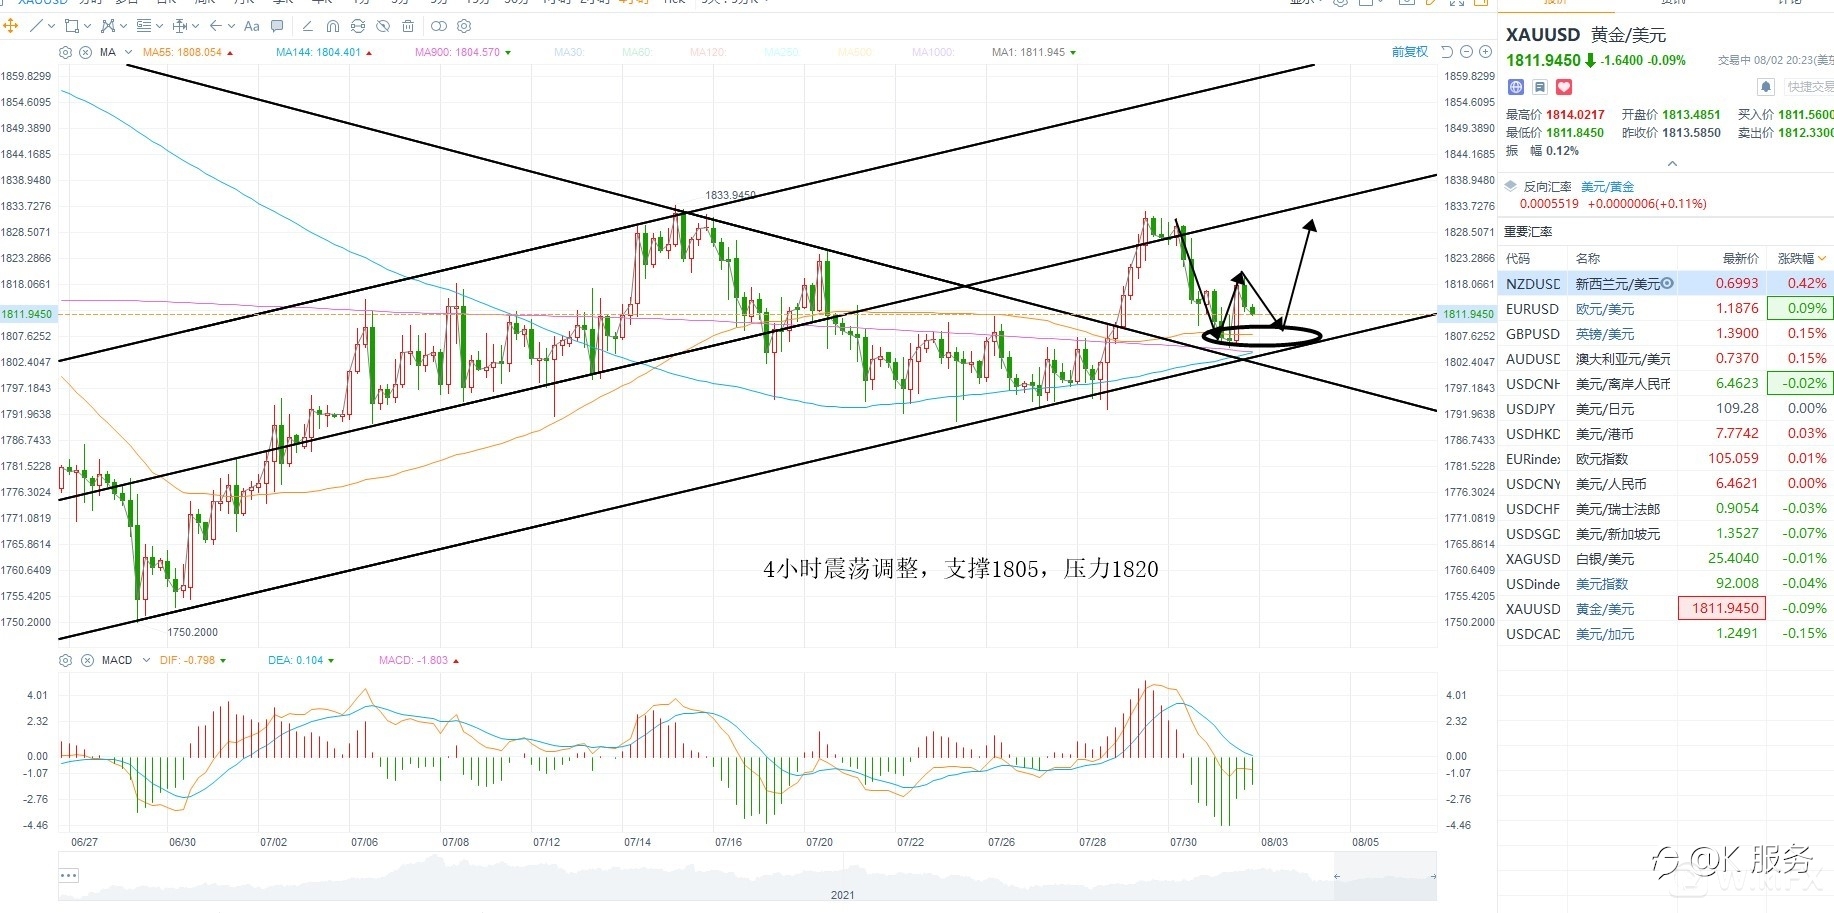Click the highlighted XAUUSD price 1811.9450 cell
The height and width of the screenshot is (913, 1834).
(x=1722, y=608)
